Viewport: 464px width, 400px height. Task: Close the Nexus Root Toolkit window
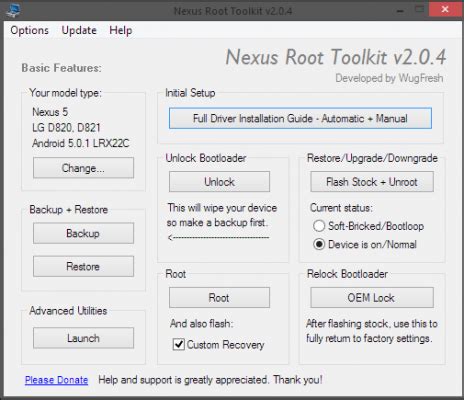pos(445,10)
